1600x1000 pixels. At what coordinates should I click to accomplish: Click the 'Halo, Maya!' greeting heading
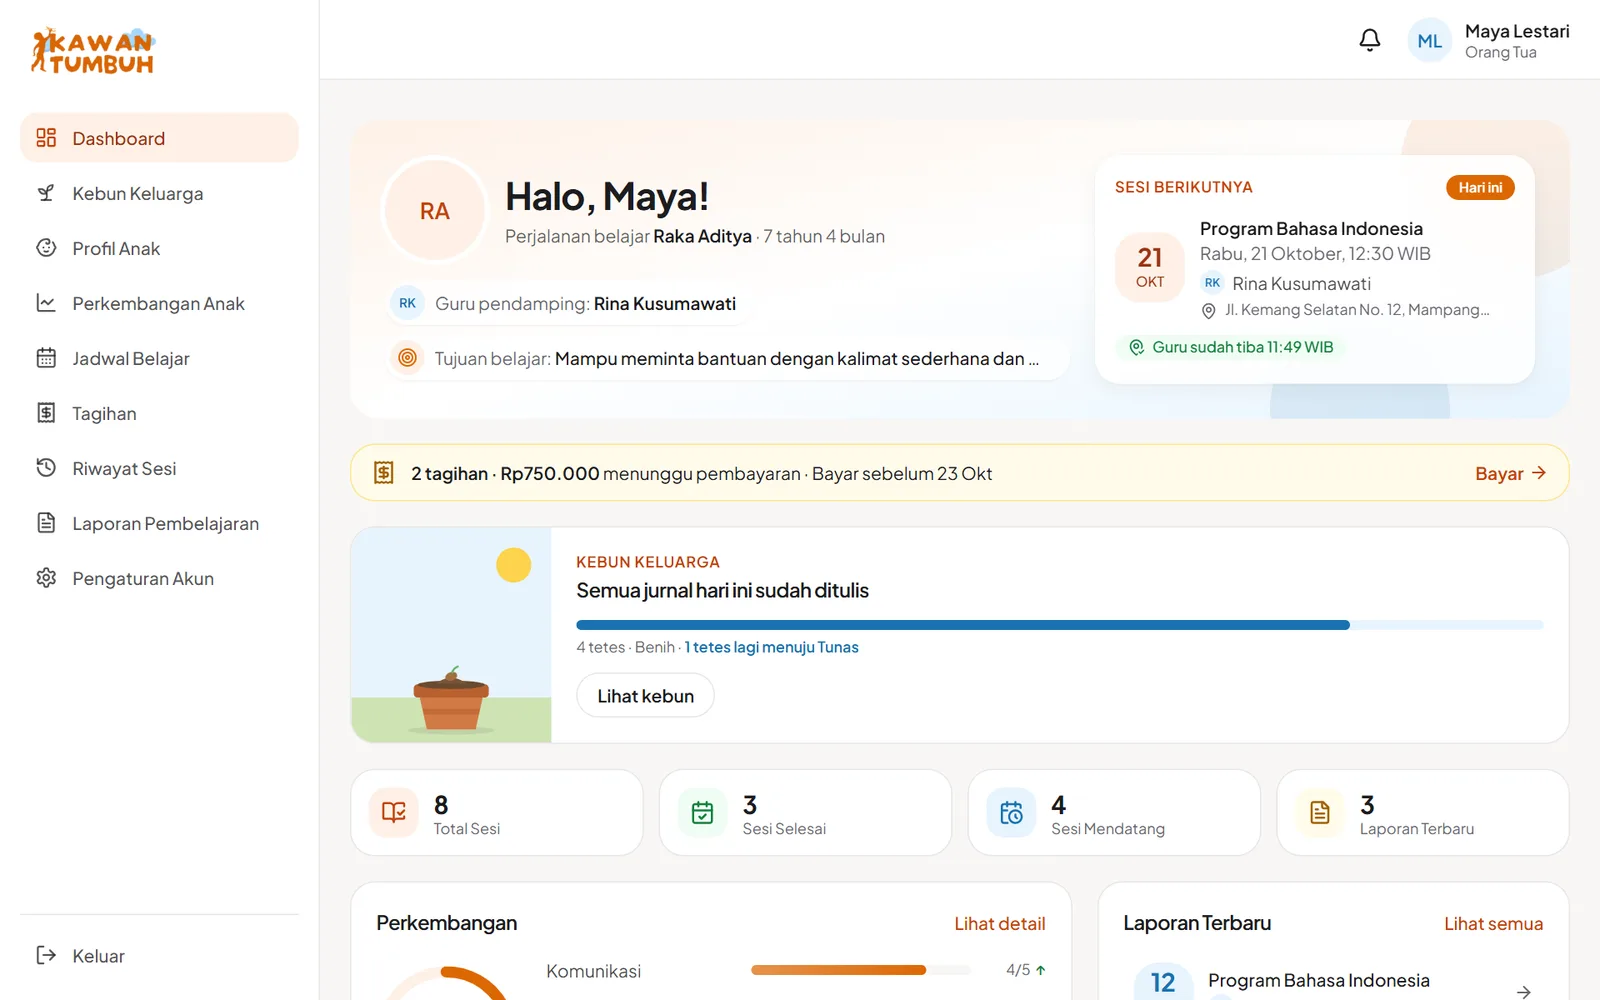pyautogui.click(x=607, y=197)
